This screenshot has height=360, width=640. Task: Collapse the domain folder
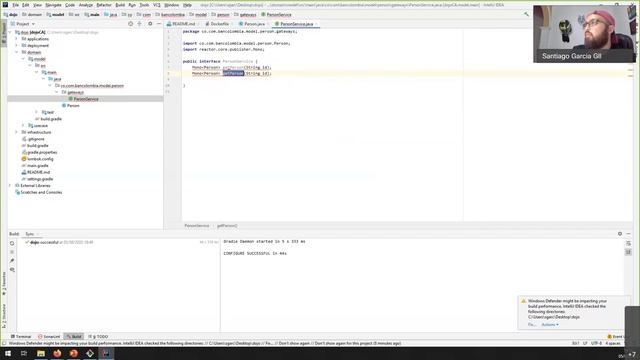[x=16, y=52]
